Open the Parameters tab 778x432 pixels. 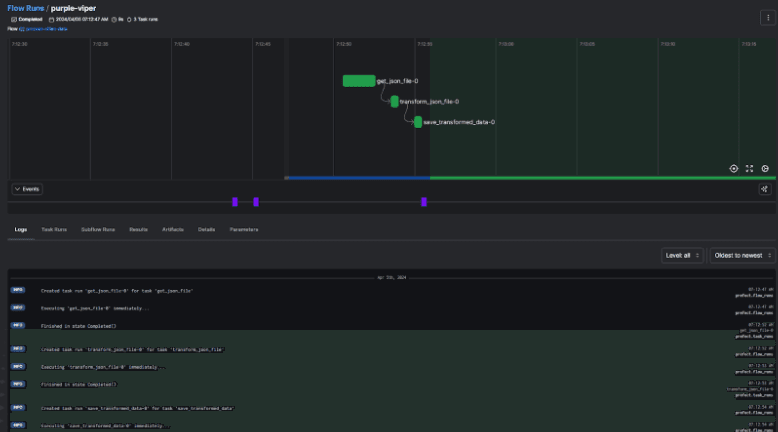pyautogui.click(x=243, y=229)
